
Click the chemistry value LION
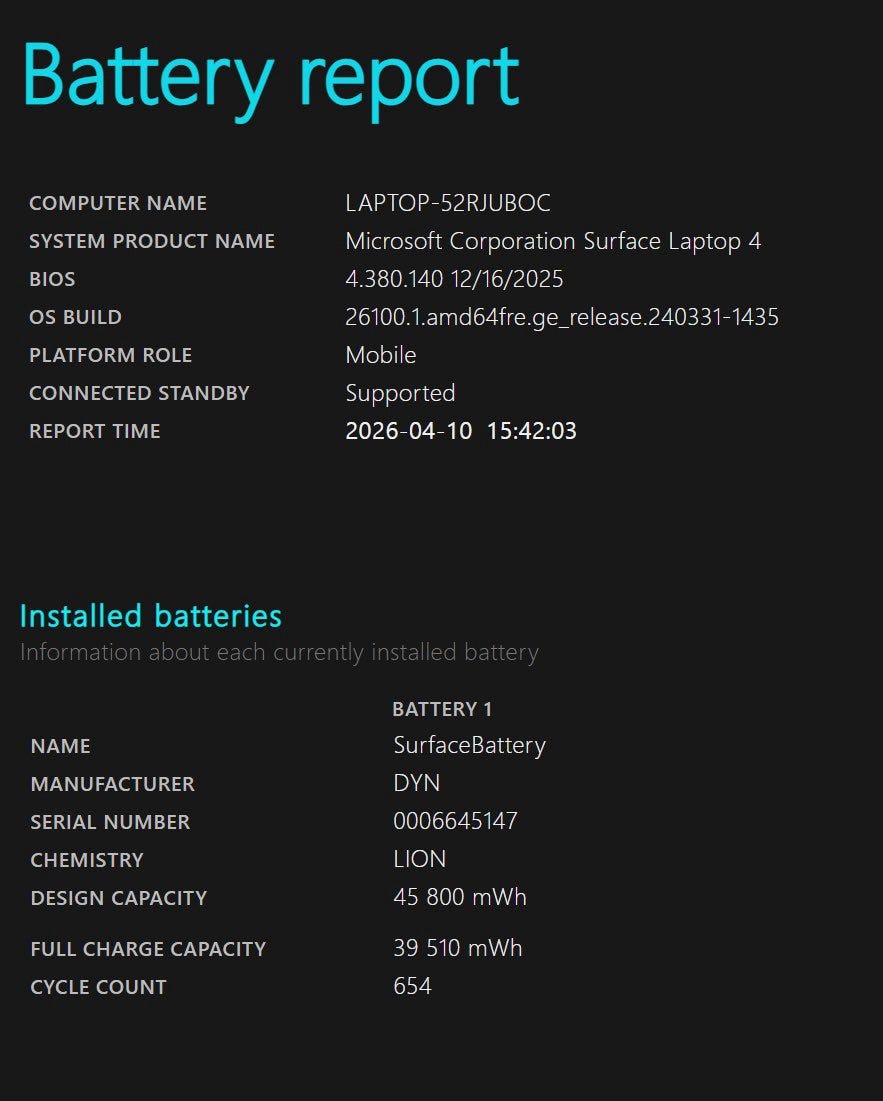(x=420, y=859)
